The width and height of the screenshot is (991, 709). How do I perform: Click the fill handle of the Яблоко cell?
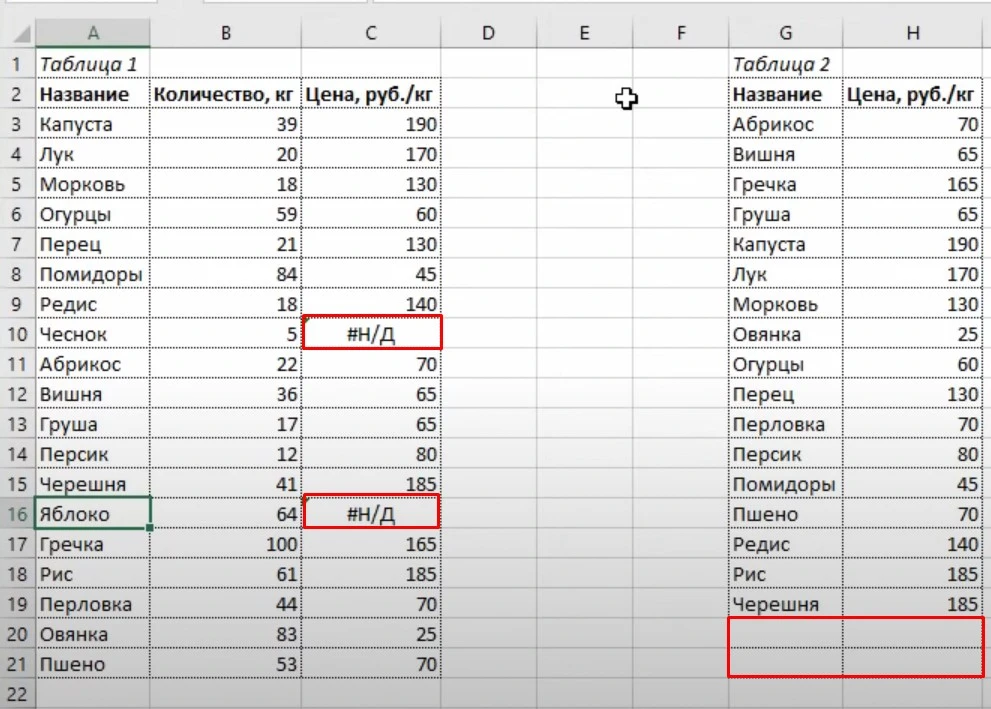click(x=149, y=528)
